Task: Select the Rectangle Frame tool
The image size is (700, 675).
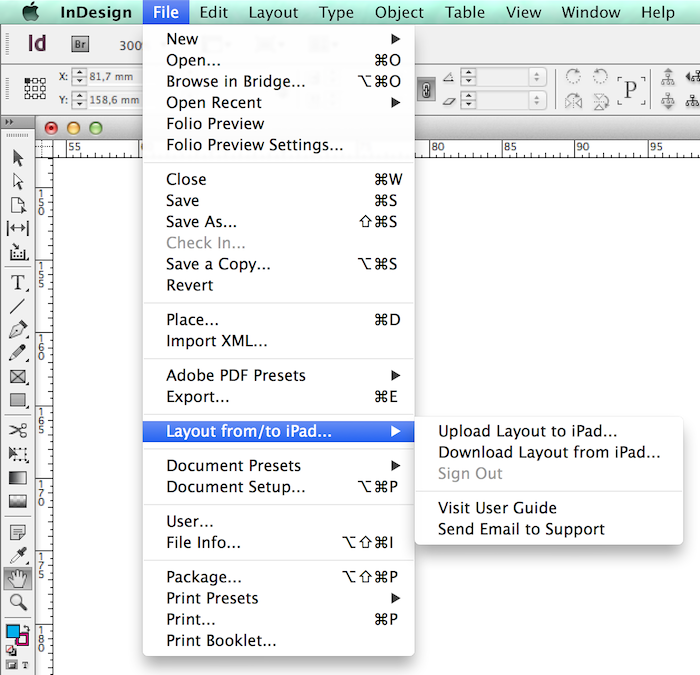Action: [18, 377]
